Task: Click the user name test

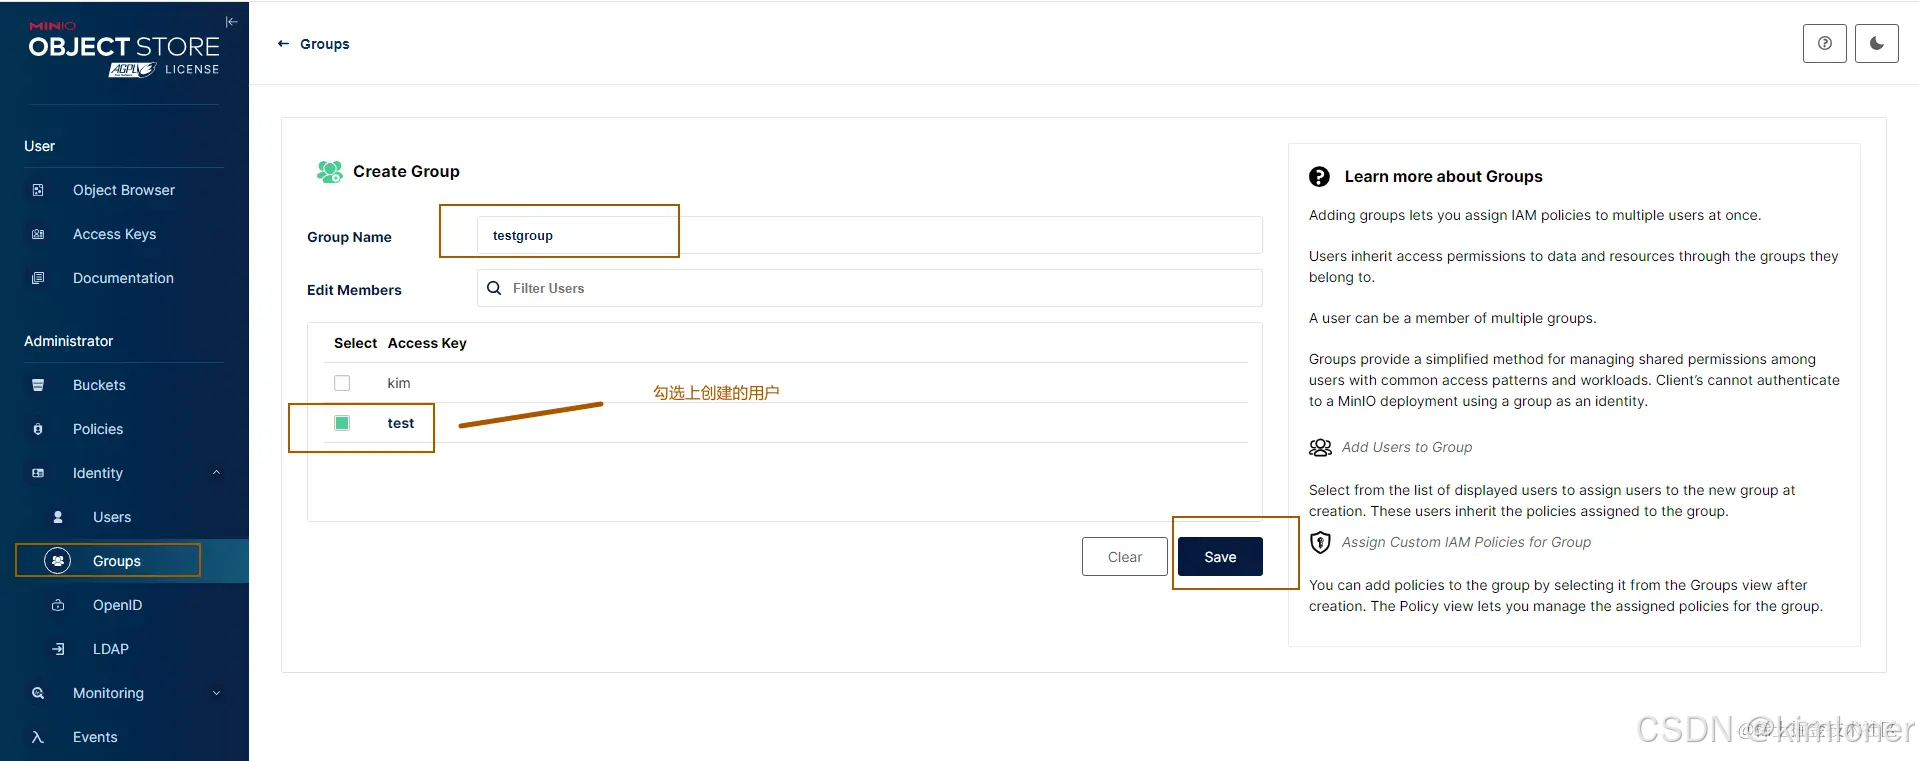Action: click(x=401, y=423)
